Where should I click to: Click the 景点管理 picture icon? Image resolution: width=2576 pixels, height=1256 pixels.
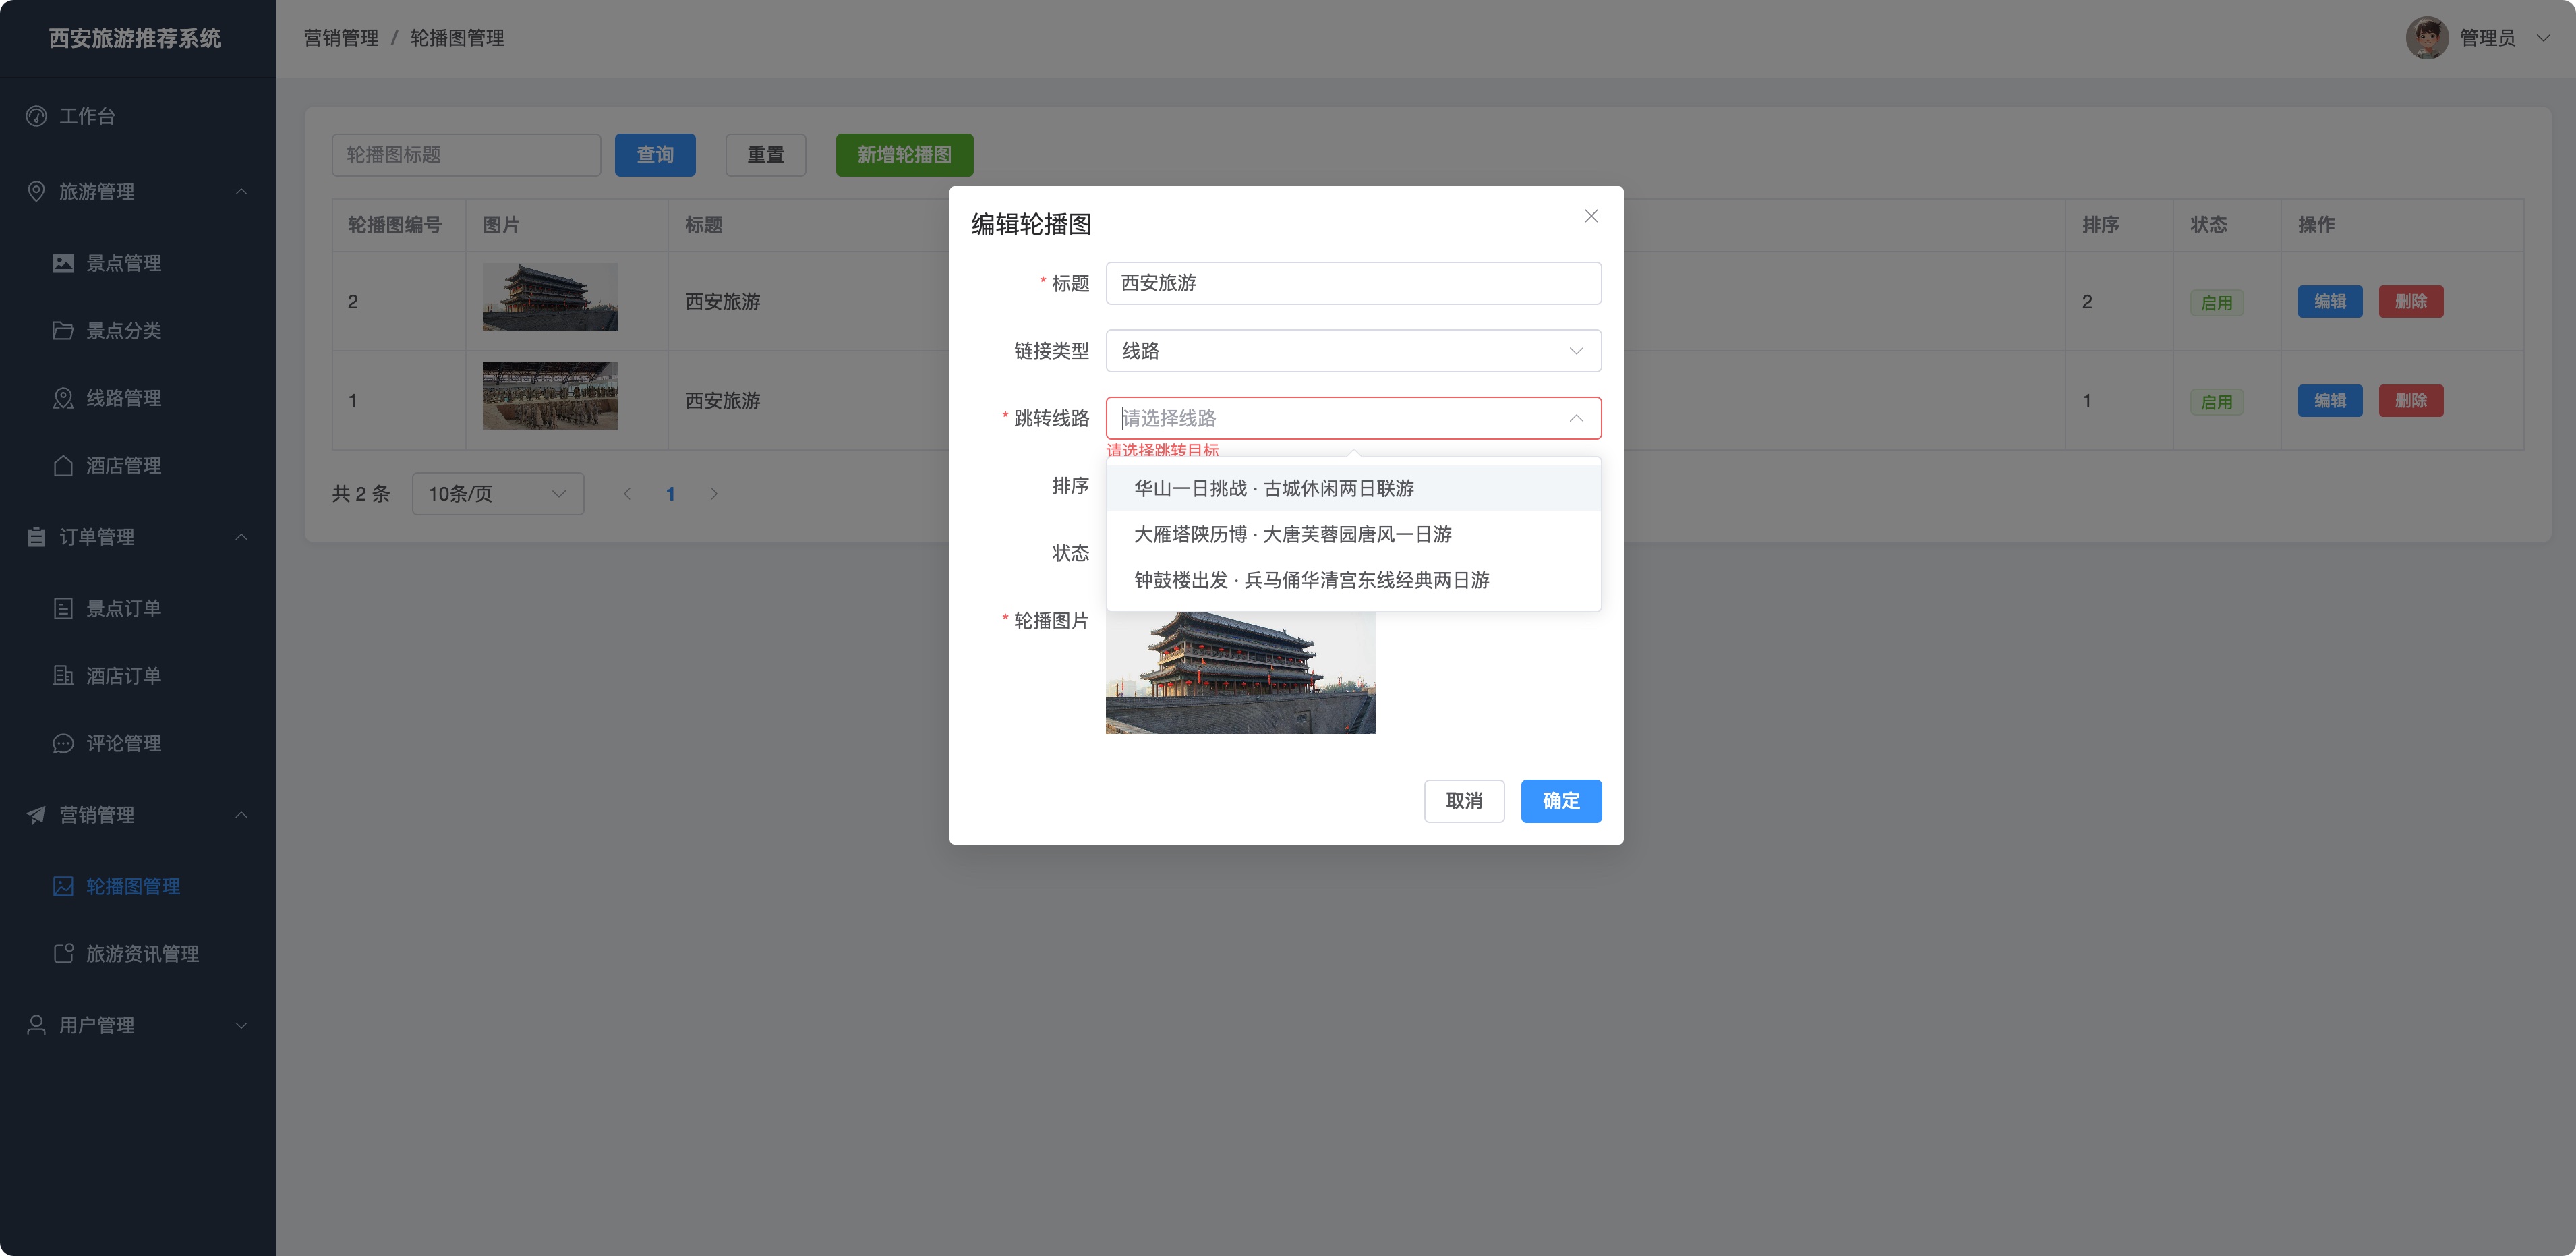(63, 263)
